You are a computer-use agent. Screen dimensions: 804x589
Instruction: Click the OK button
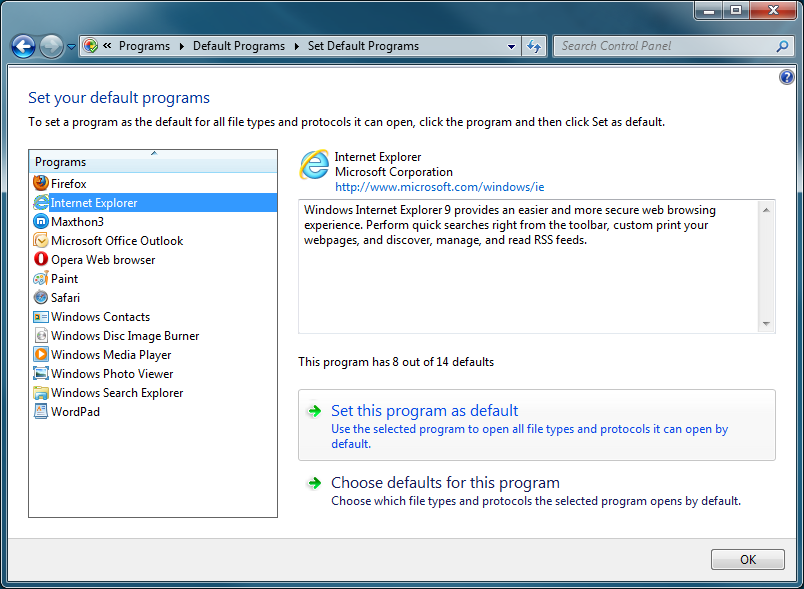click(748, 559)
